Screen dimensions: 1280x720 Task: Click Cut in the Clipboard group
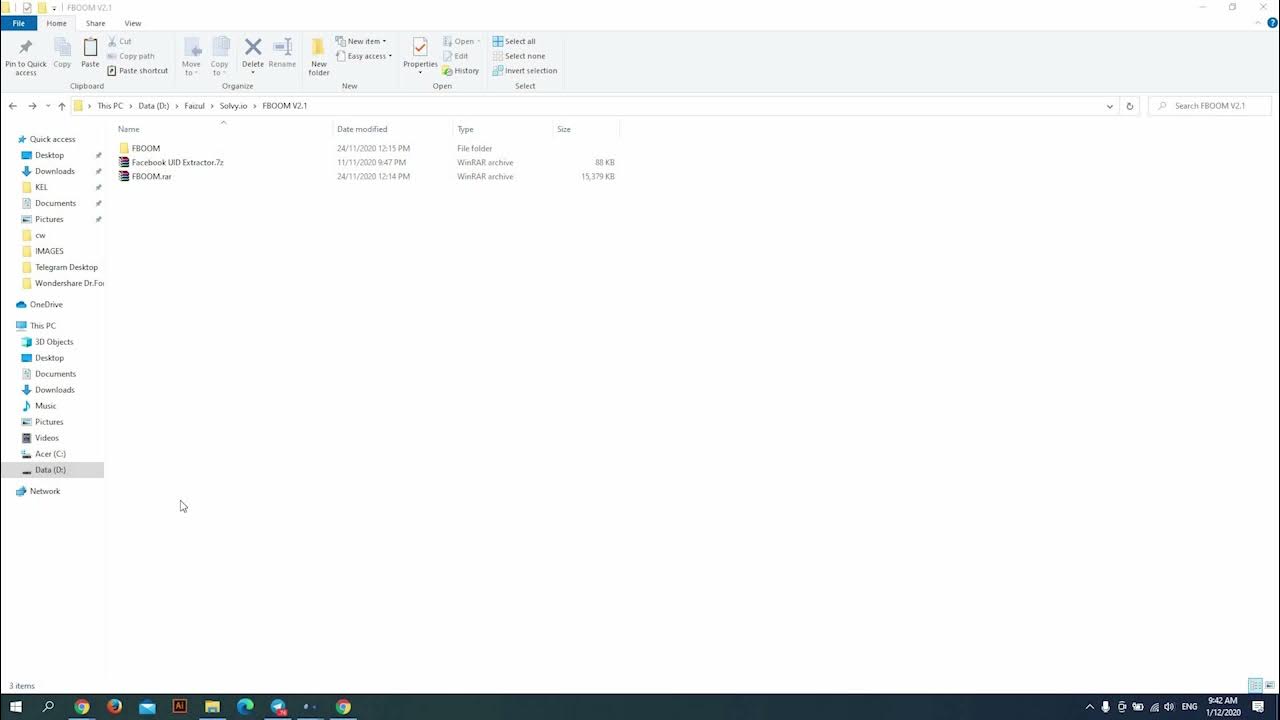click(119, 41)
